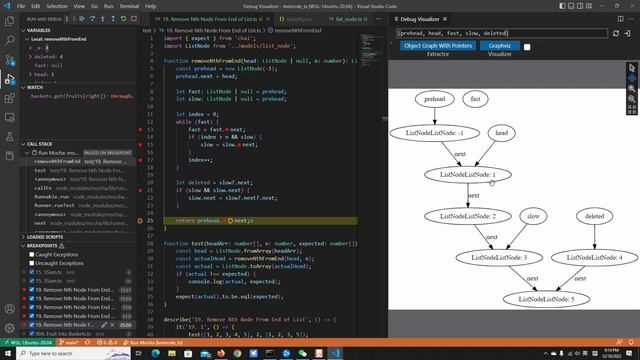The width and height of the screenshot is (640, 360).
Task: Click the Debug Visualizer expression input field
Action: click(x=502, y=33)
